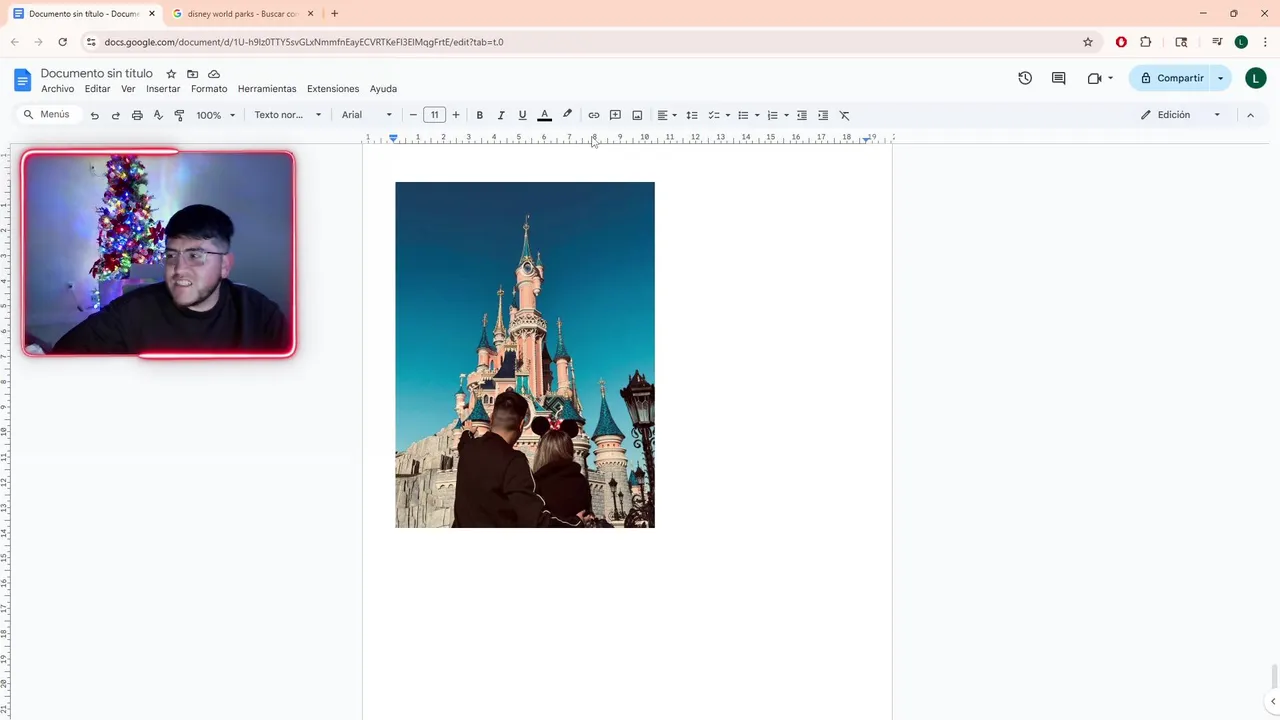Toggle italic formatting
Viewport: 1280px width, 720px height.
pos(501,115)
